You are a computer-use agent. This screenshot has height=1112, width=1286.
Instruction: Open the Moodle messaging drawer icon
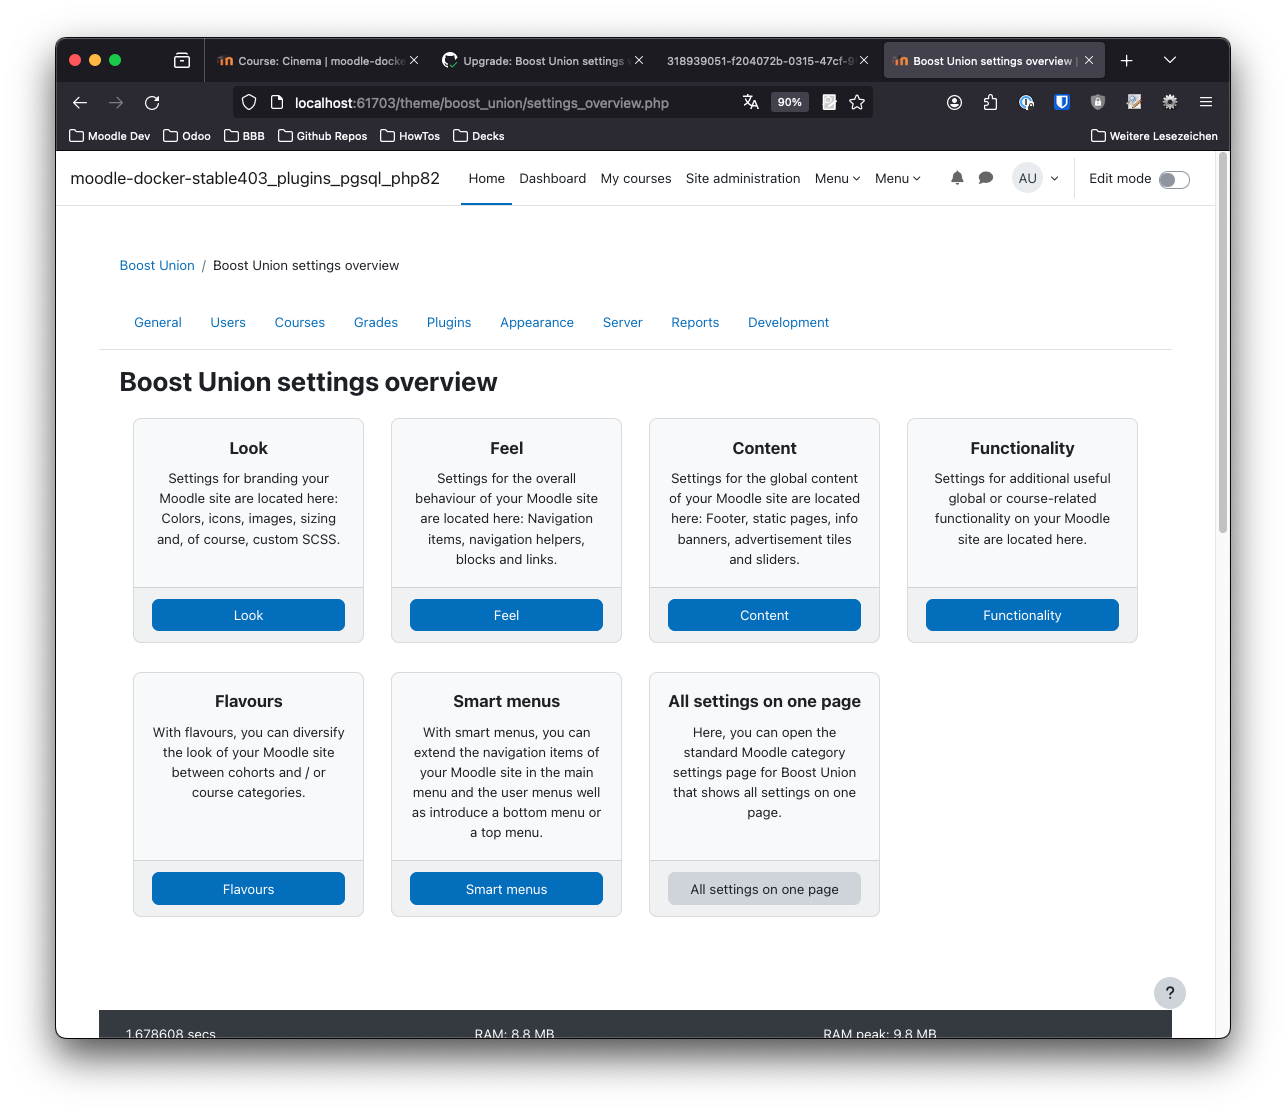(986, 178)
